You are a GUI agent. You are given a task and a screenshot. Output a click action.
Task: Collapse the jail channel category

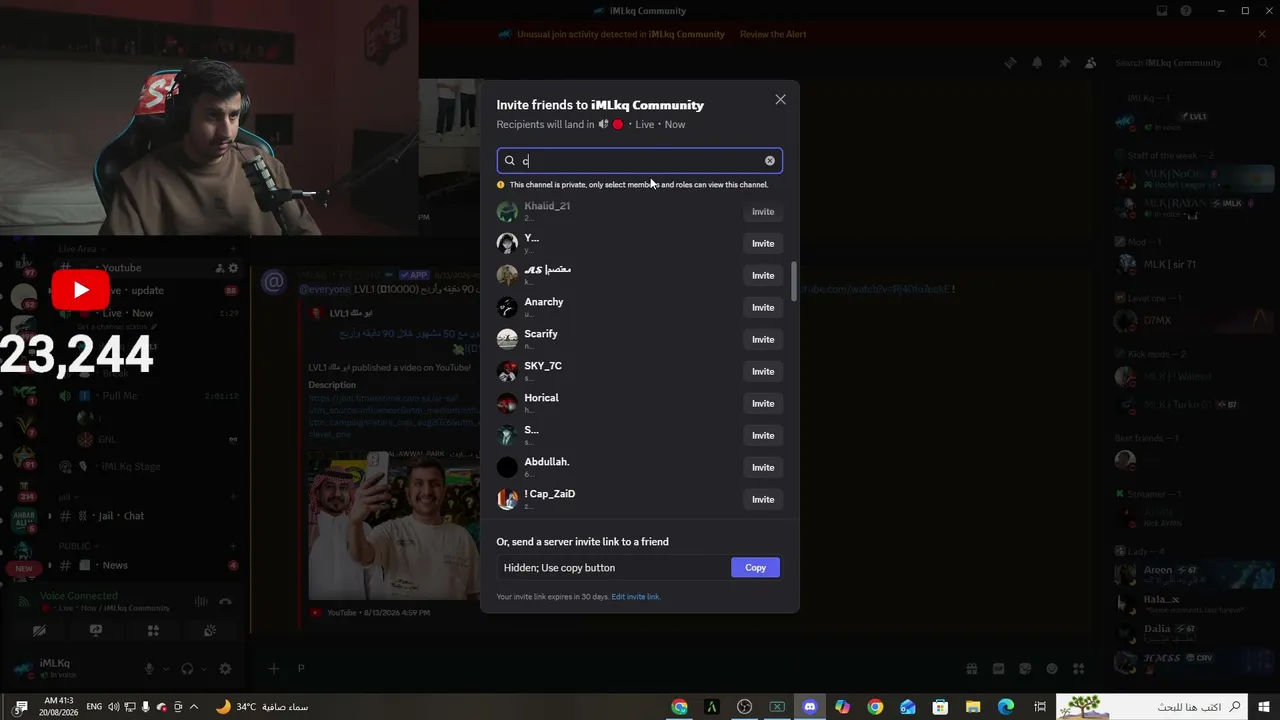[67, 497]
